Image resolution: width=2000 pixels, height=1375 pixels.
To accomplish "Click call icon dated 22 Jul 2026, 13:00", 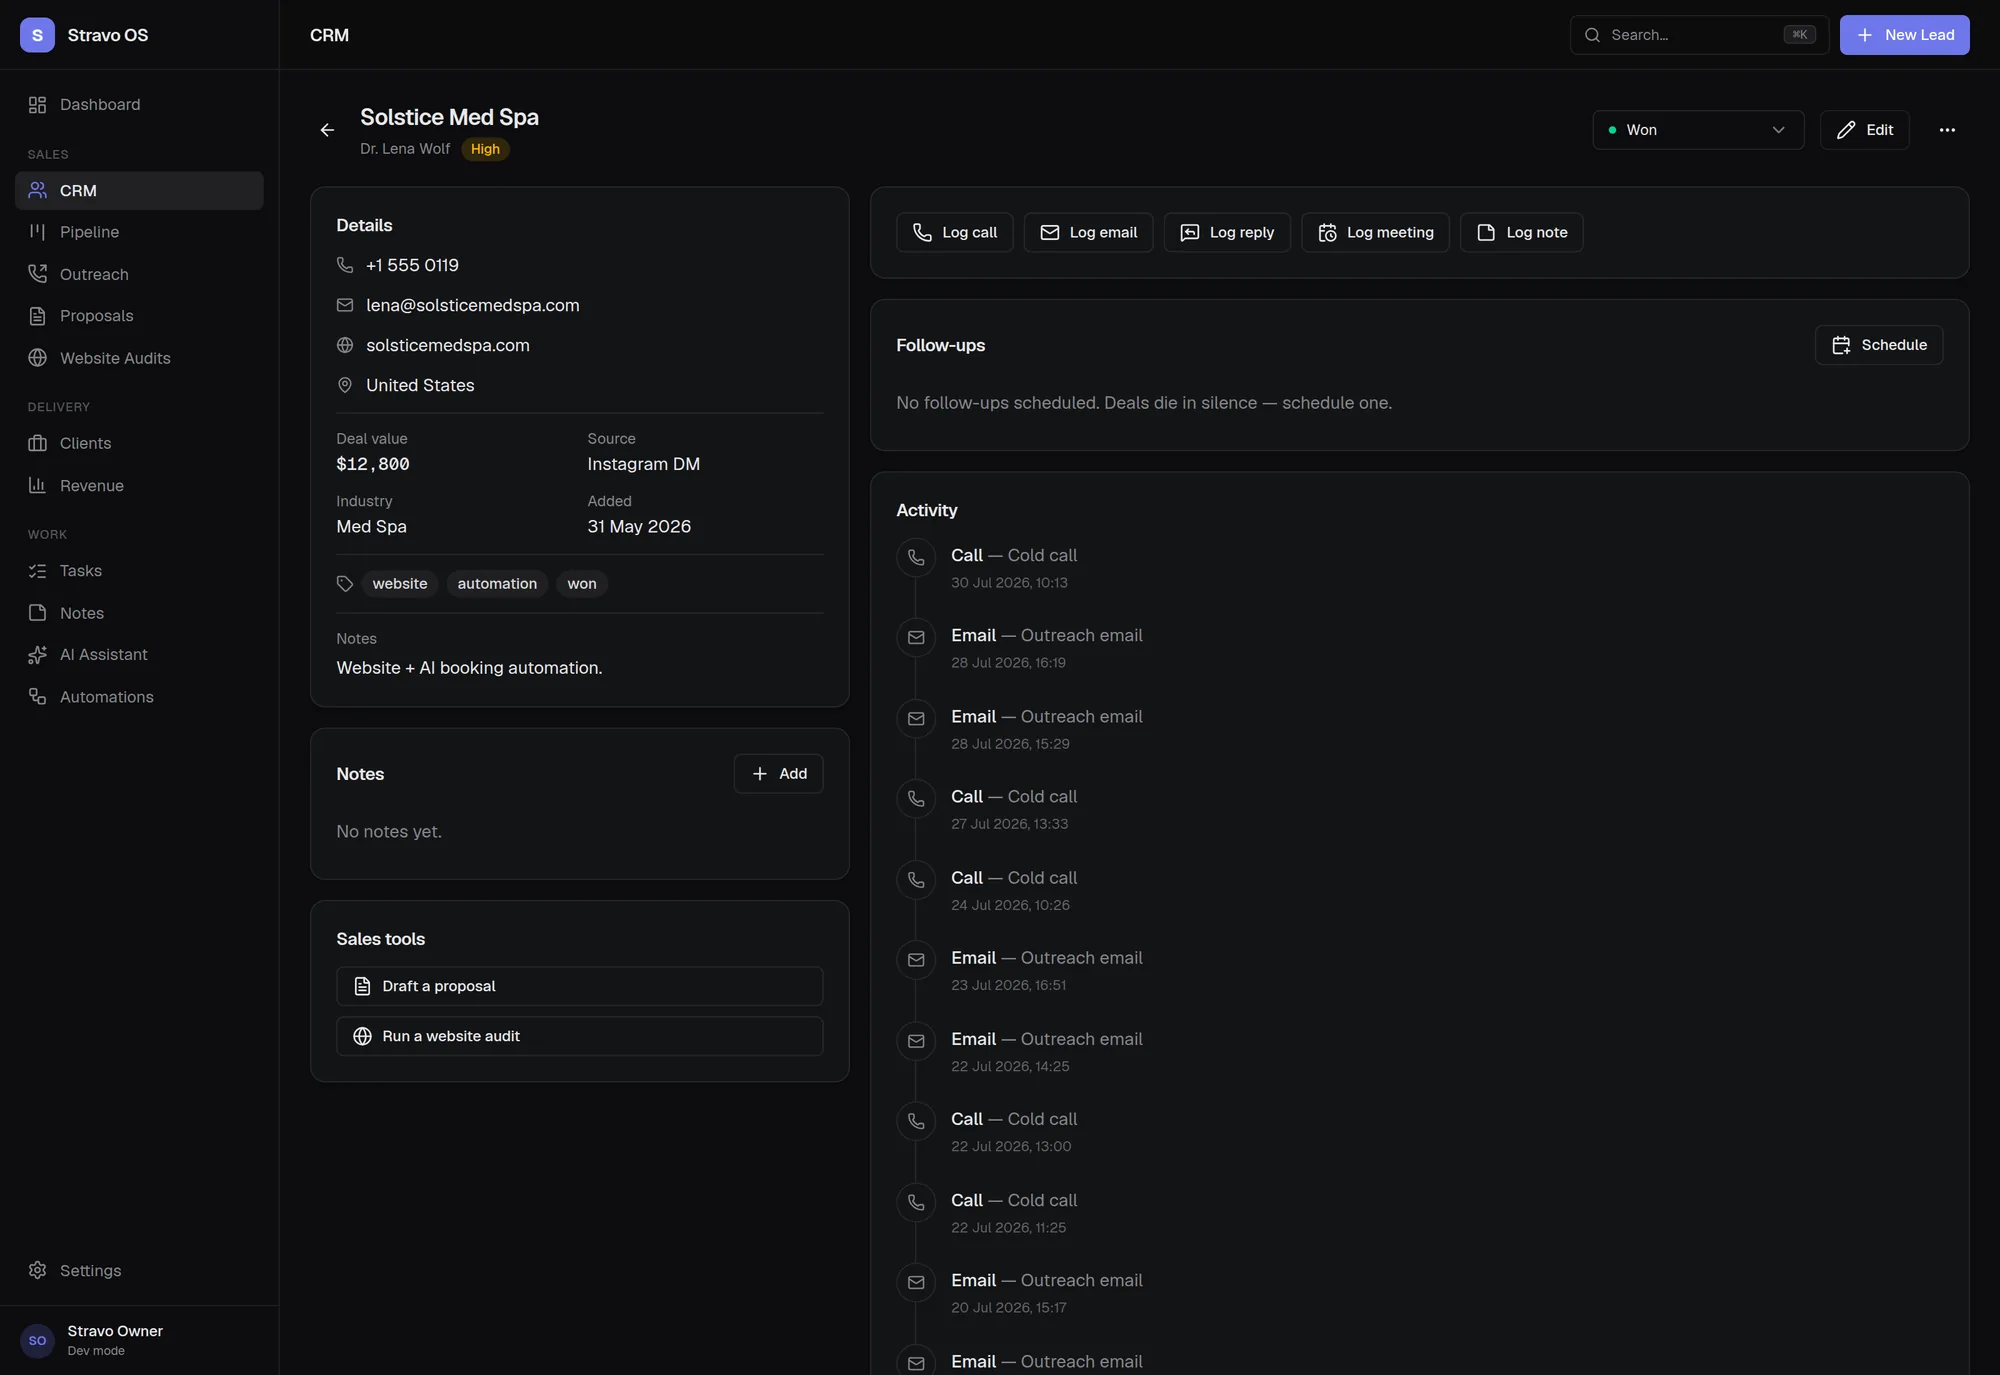I will point(916,1122).
